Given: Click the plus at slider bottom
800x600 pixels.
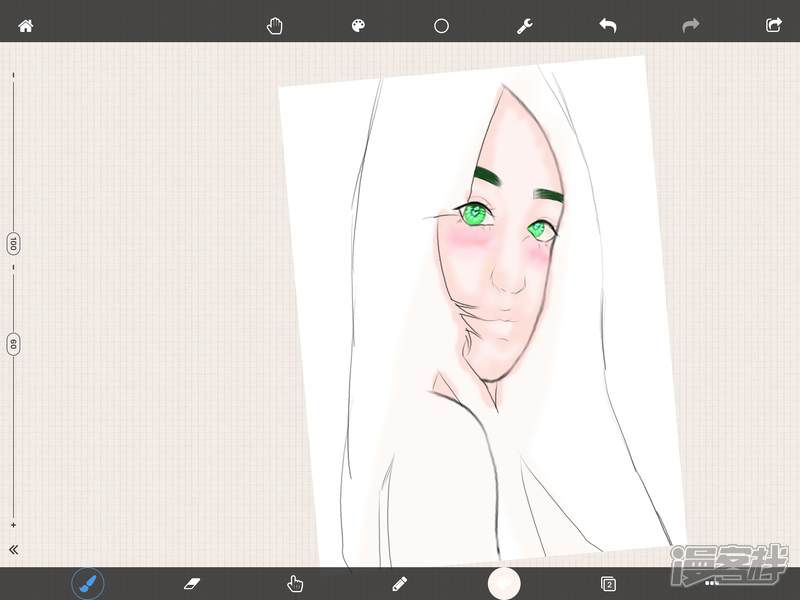Looking at the screenshot, I should 14,525.
